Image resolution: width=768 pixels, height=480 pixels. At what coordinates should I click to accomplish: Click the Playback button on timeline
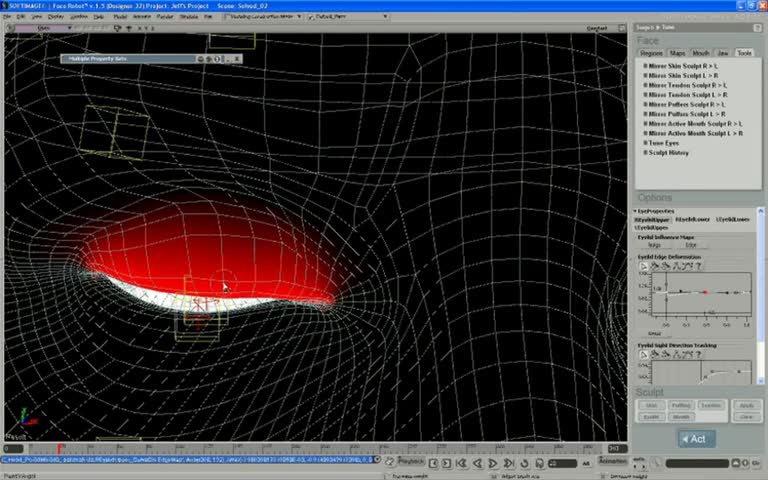coord(411,461)
